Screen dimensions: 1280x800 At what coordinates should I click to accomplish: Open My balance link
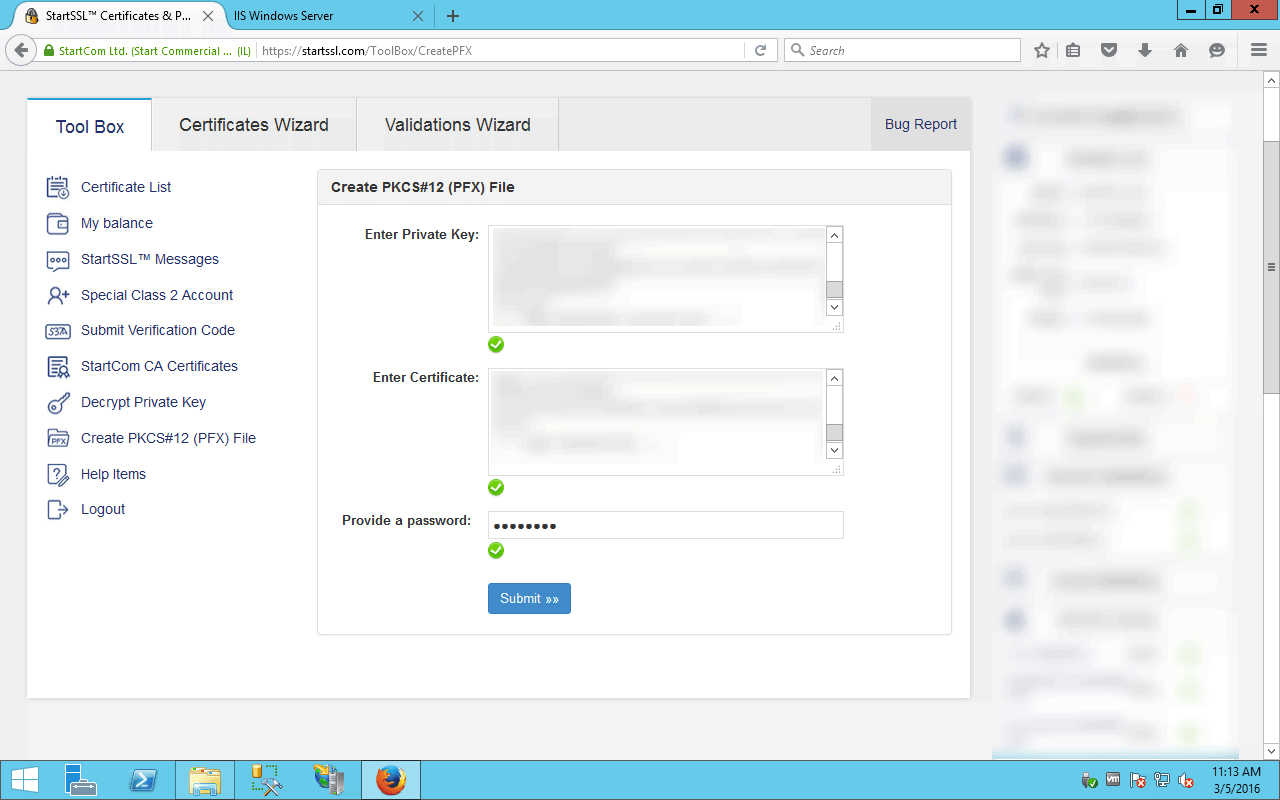tap(117, 223)
